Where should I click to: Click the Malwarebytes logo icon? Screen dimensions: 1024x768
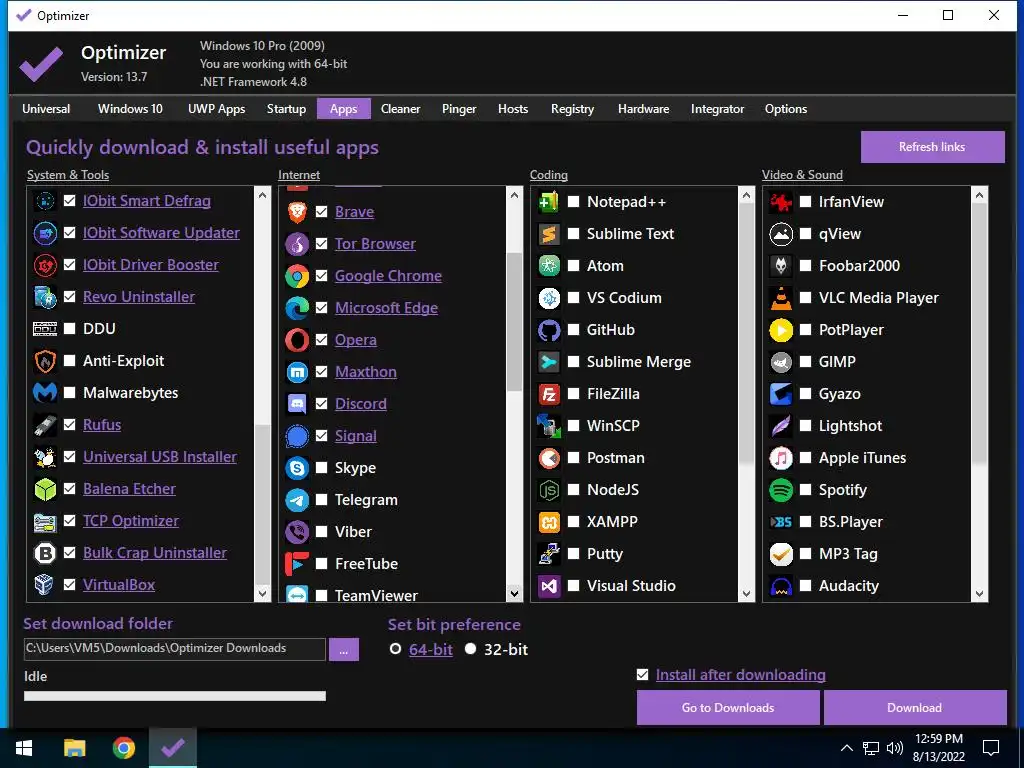(45, 393)
